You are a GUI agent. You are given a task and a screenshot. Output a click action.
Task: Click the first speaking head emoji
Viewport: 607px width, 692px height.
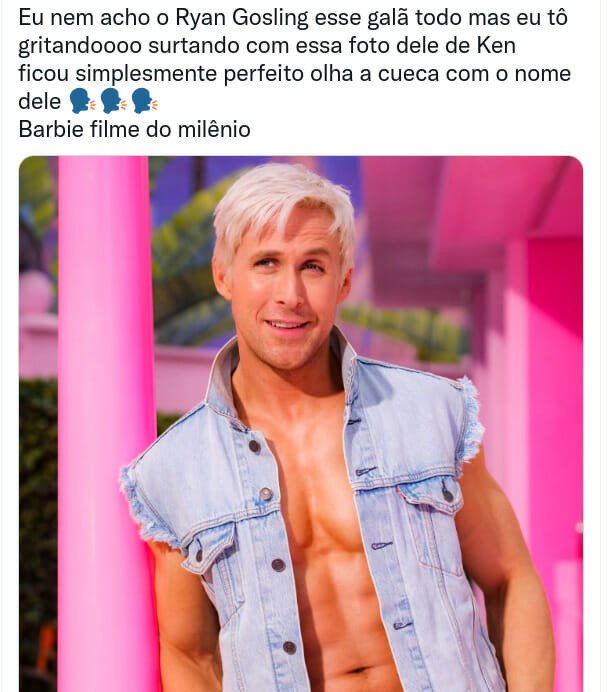pos(82,101)
